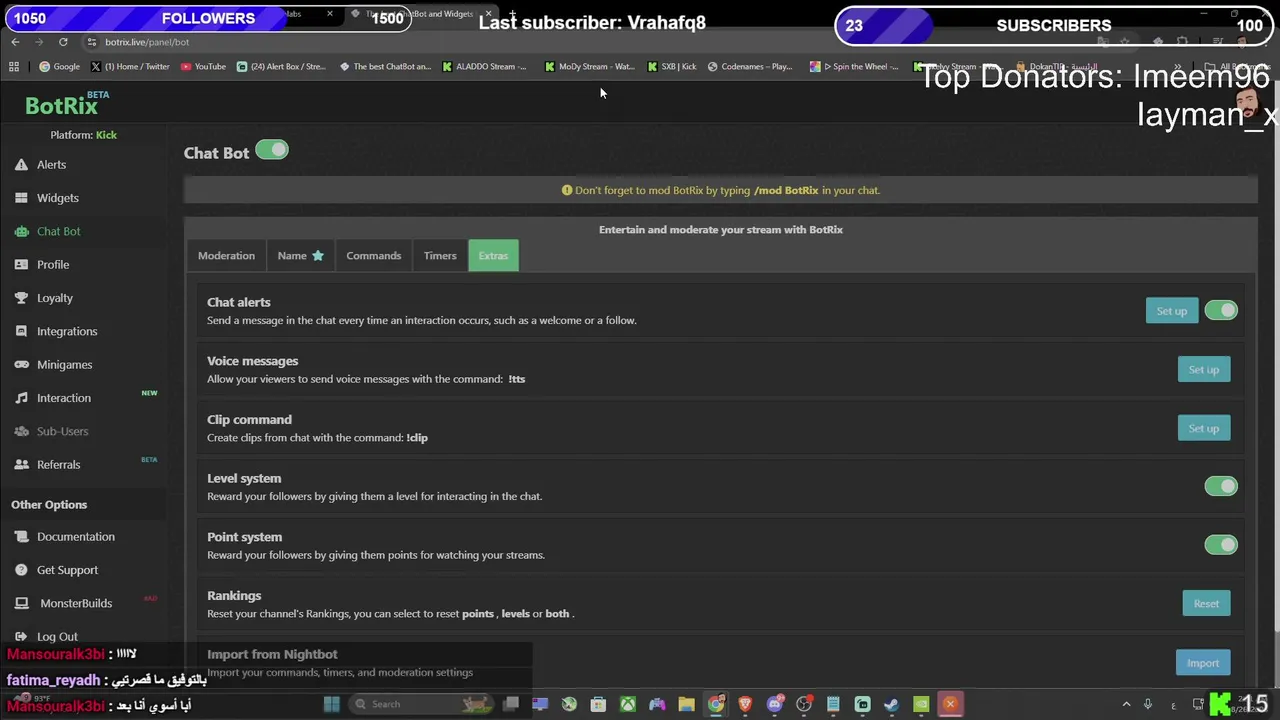The image size is (1280, 720).
Task: Open Discord from the taskbar
Action: coord(775,704)
